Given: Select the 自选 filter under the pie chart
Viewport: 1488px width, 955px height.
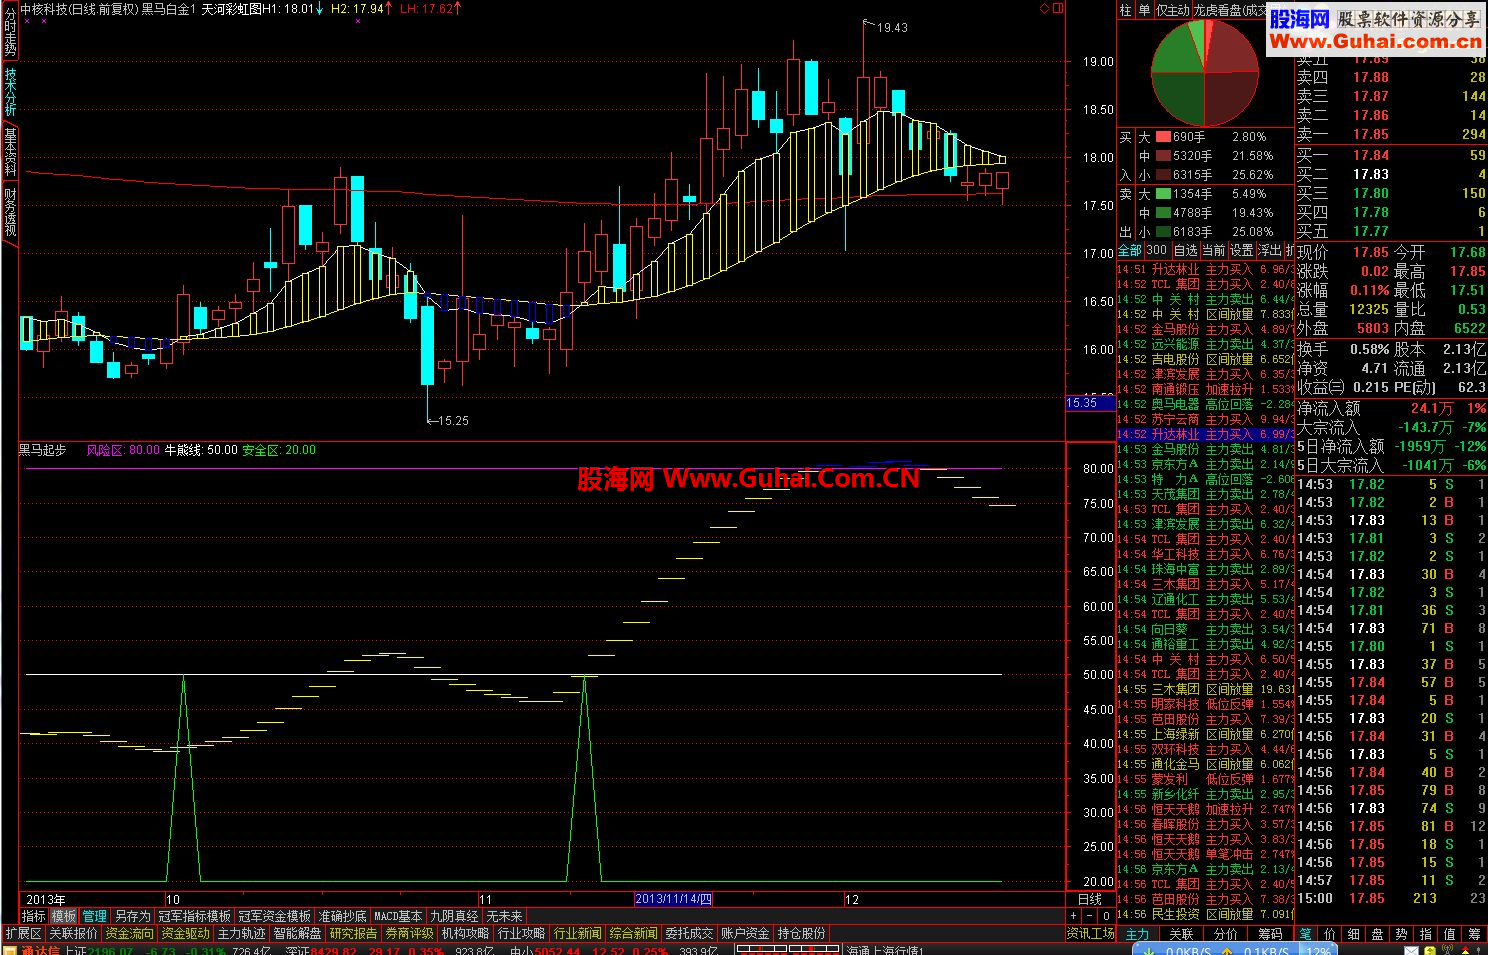Looking at the screenshot, I should pyautogui.click(x=1185, y=250).
